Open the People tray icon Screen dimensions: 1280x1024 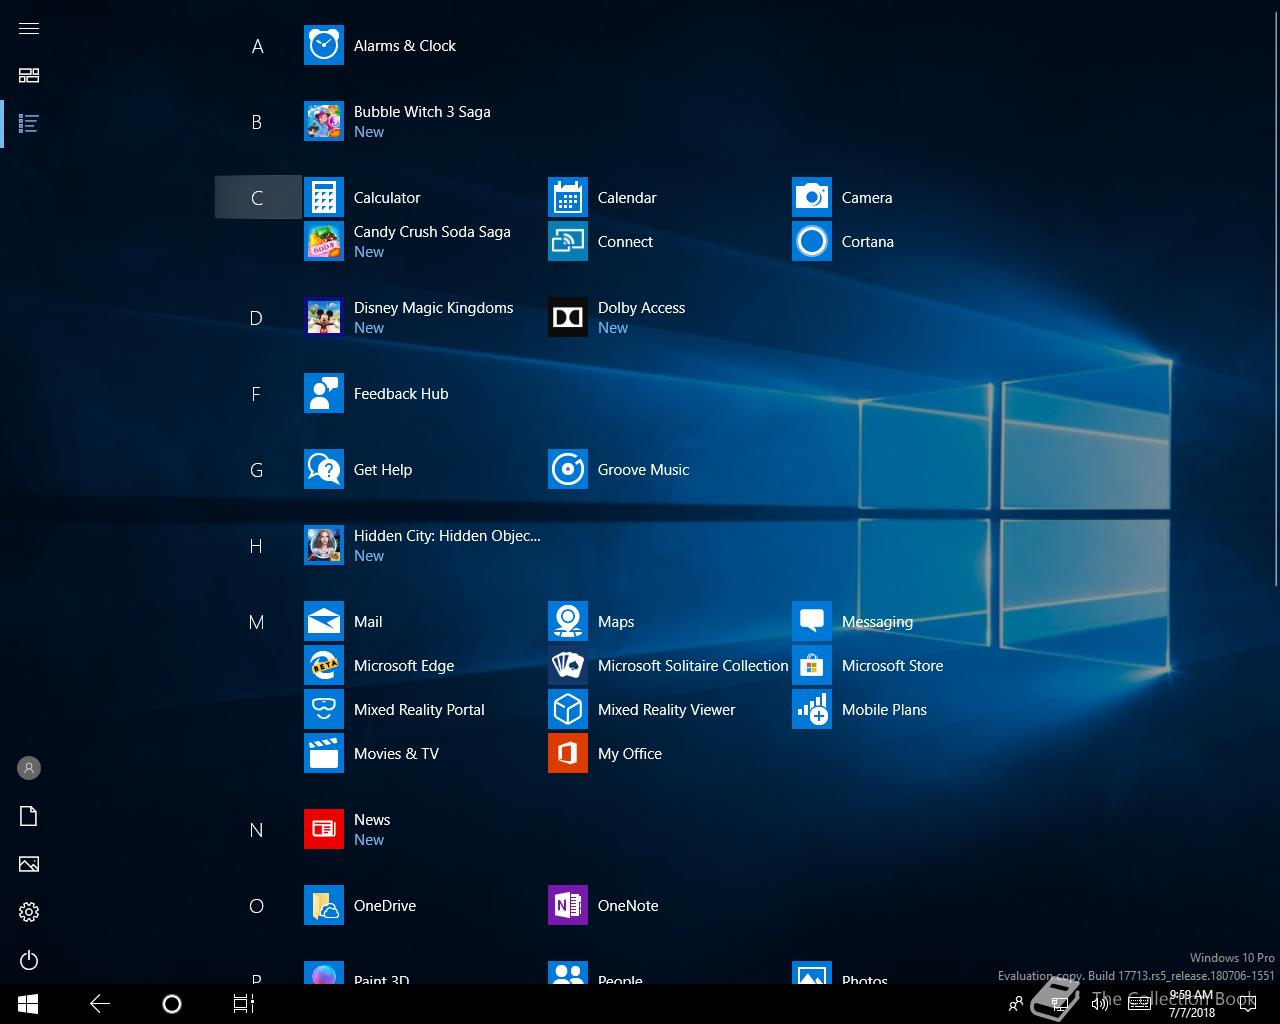coord(1016,1004)
